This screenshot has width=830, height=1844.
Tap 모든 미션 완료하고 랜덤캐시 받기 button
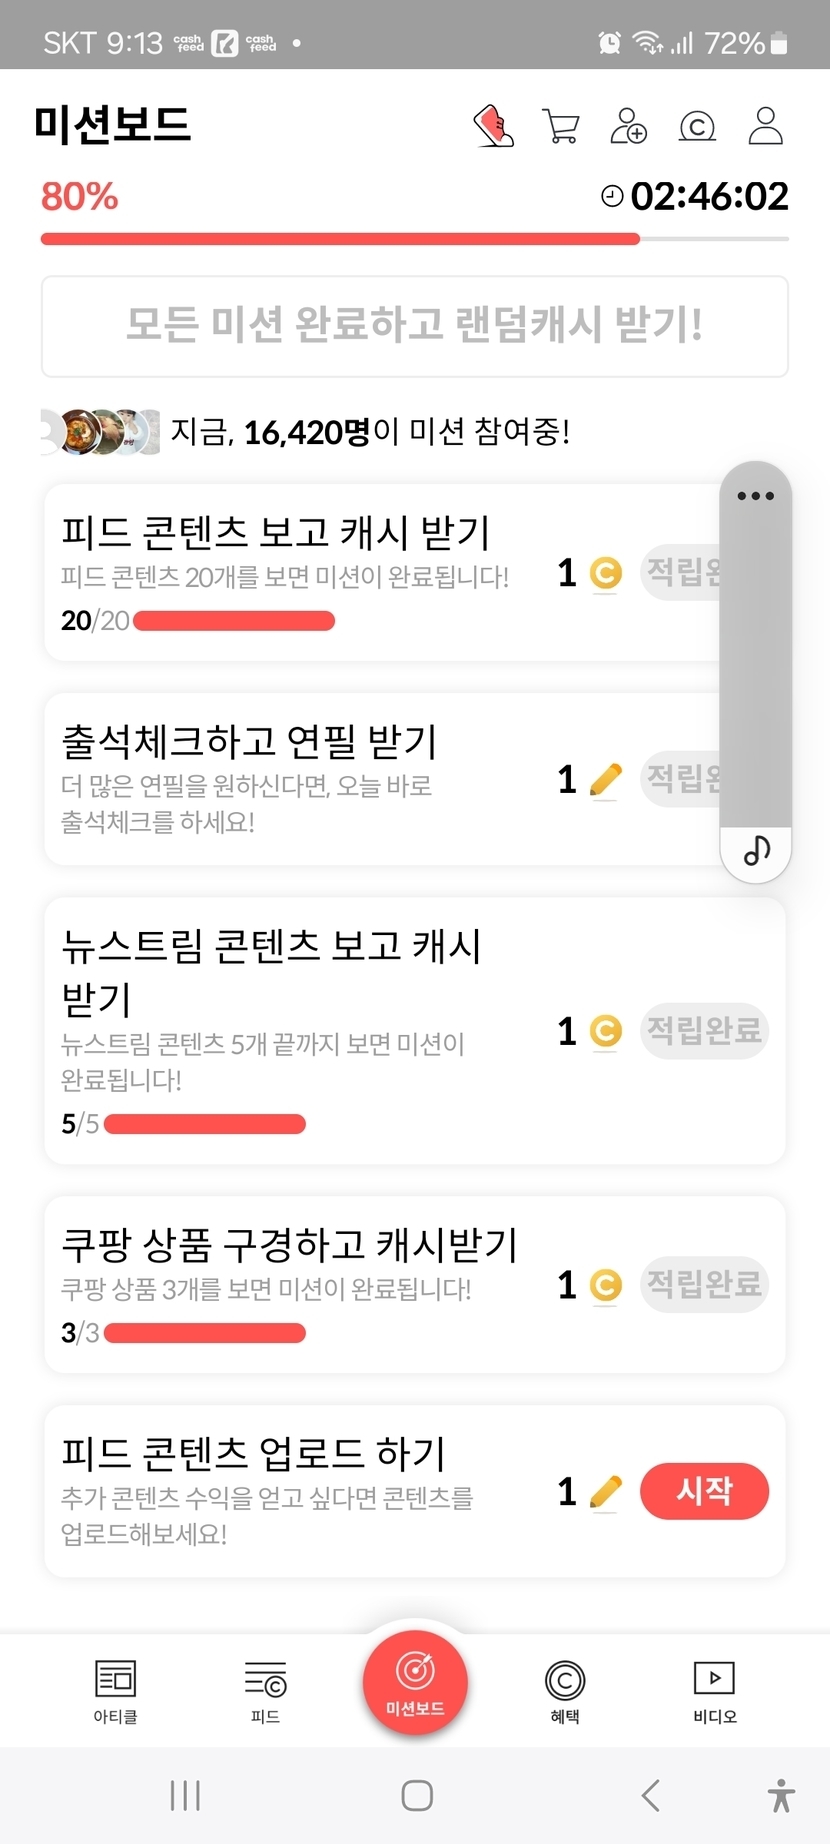[x=415, y=326]
